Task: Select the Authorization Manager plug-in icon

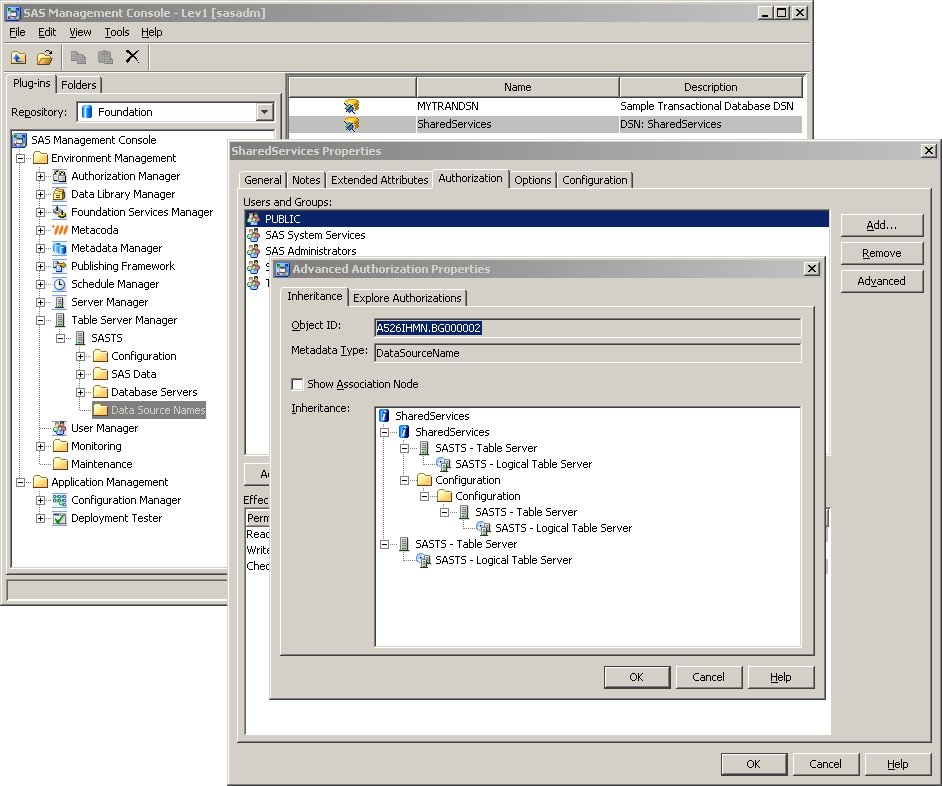Action: tap(59, 176)
